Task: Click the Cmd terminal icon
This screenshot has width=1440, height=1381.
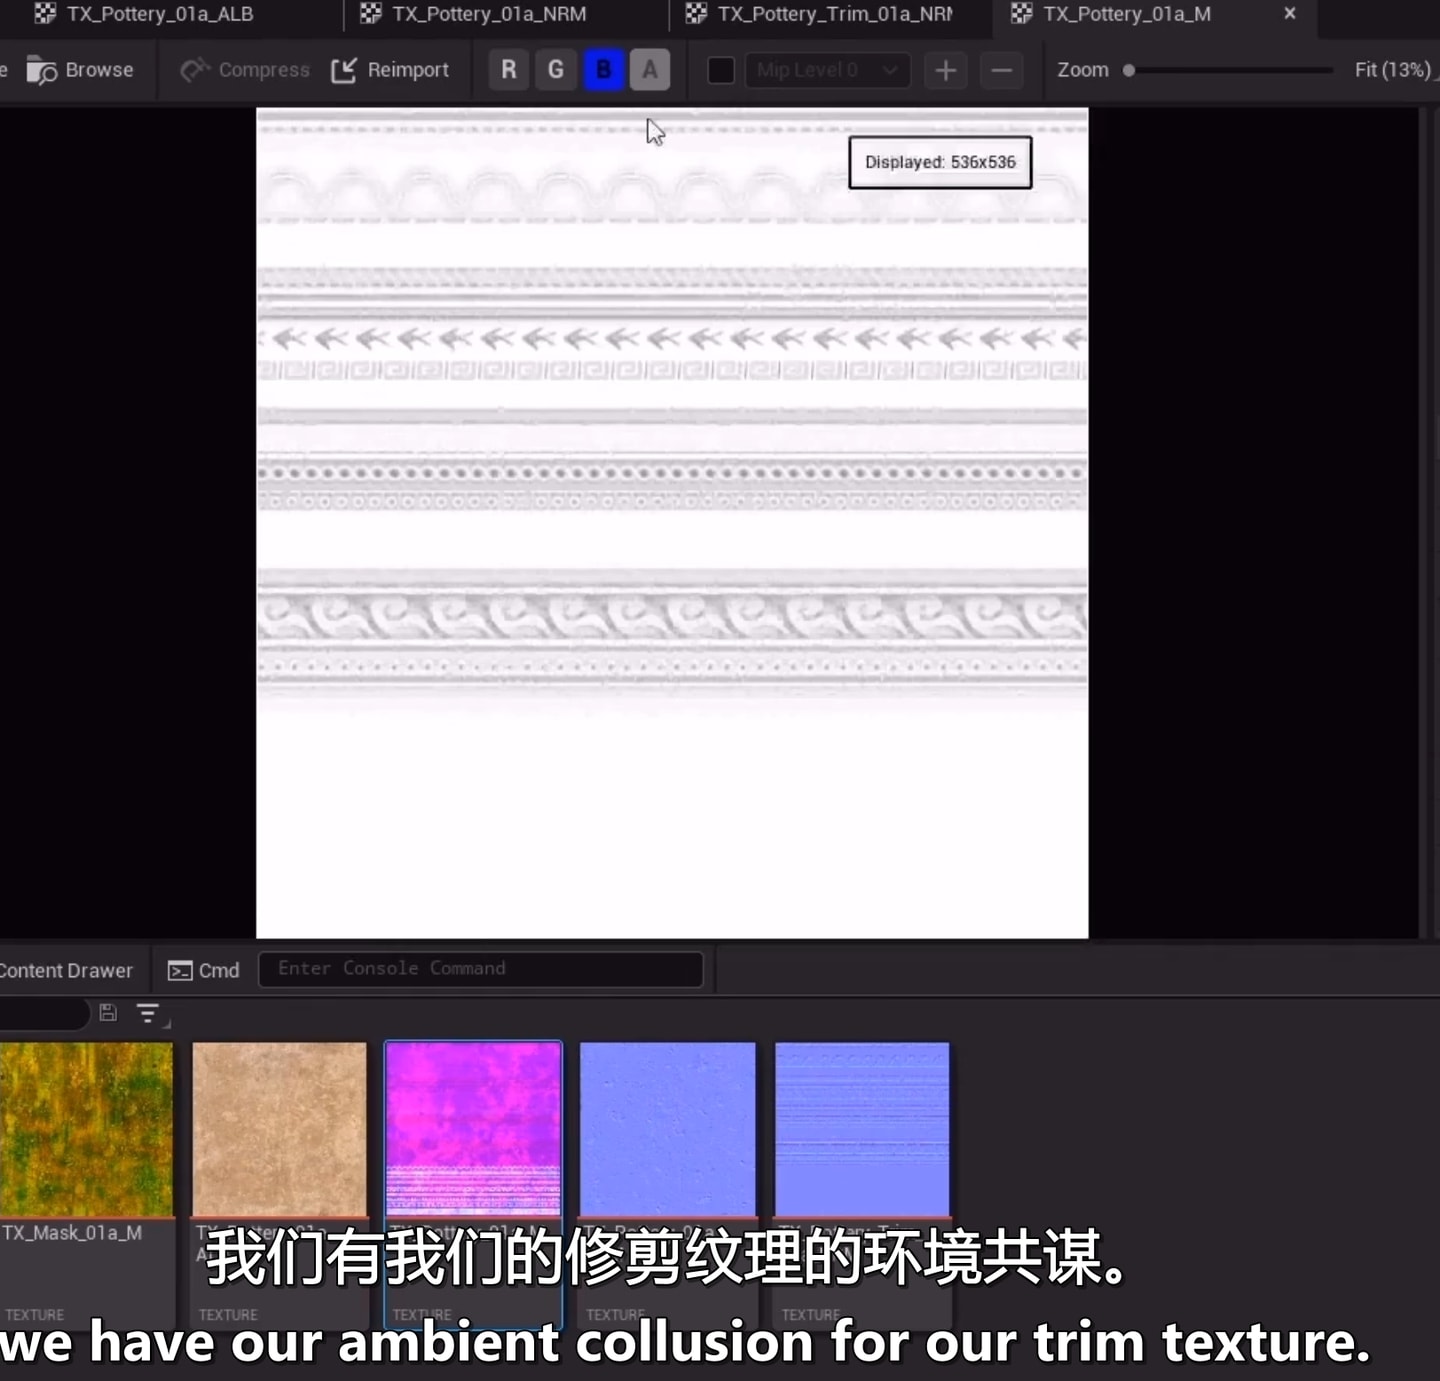Action: tap(180, 971)
